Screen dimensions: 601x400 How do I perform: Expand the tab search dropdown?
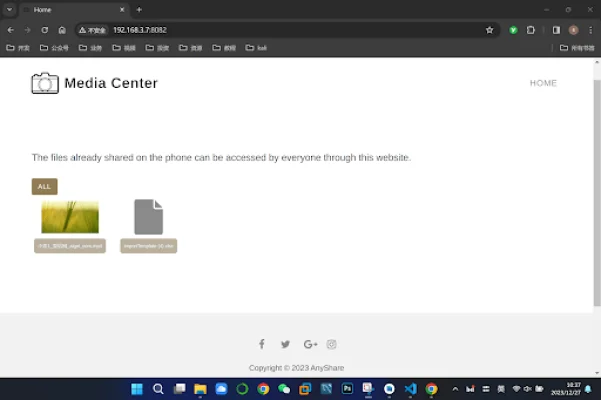click(9, 9)
